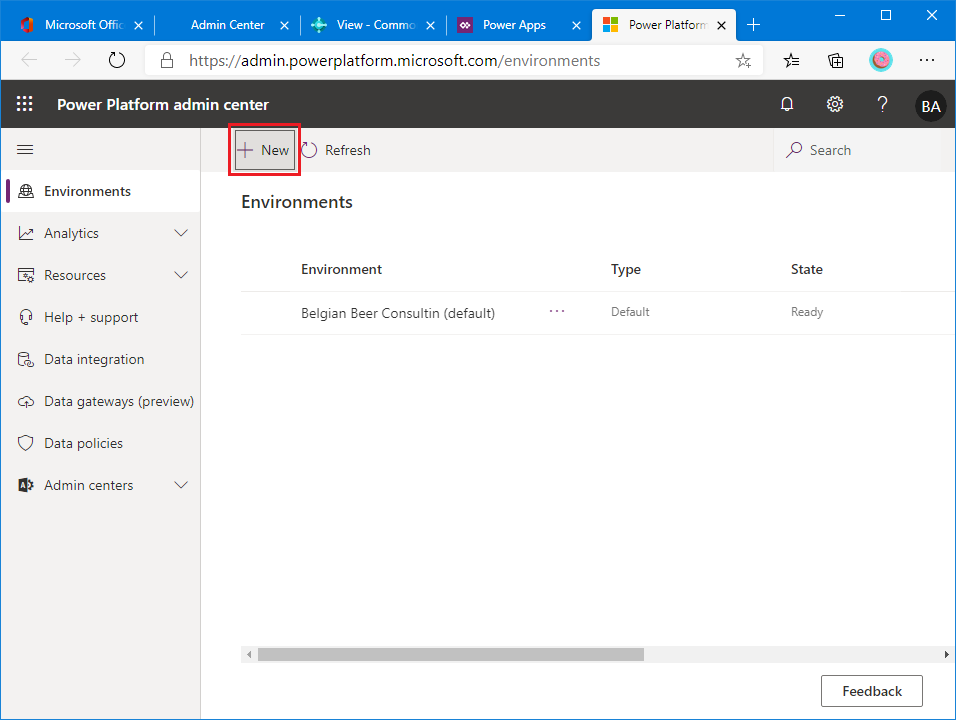
Task: Click the Data policies shield icon
Action: (26, 443)
